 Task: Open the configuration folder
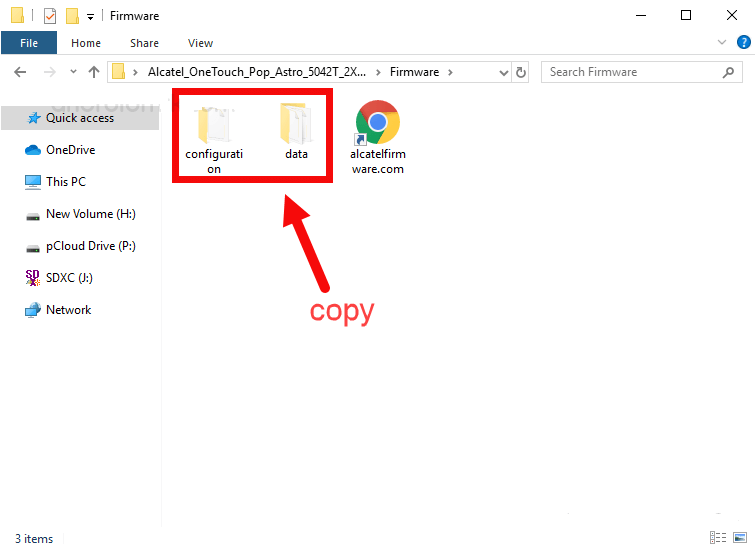(x=214, y=128)
